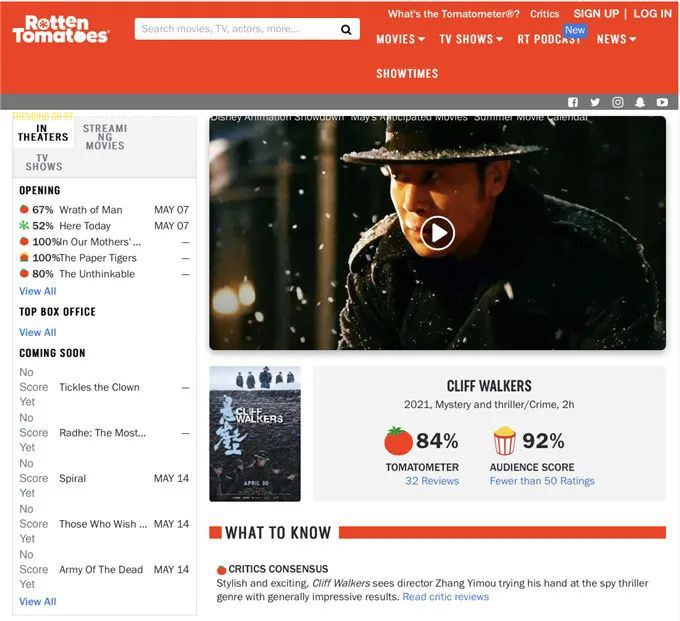The width and height of the screenshot is (680, 621).
Task: Open What's the Tomatometer link
Action: 454,14
